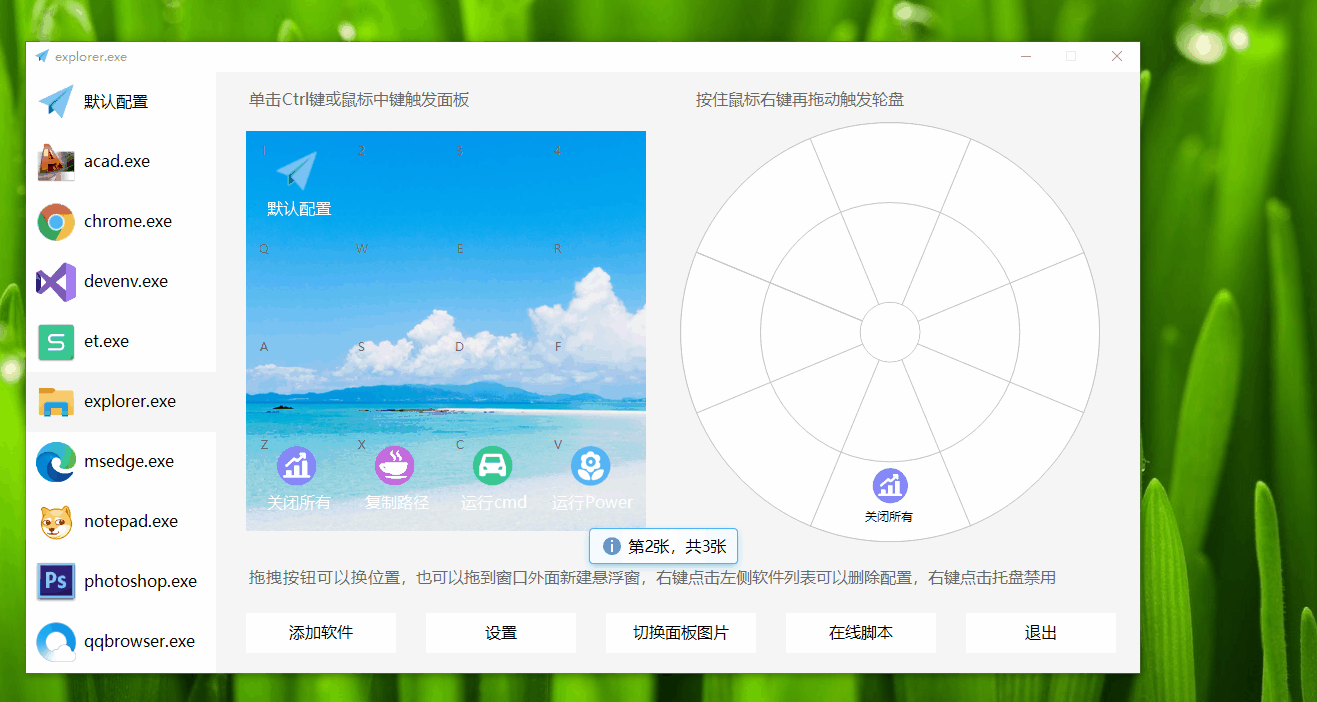Select et.exe label in the list
The height and width of the screenshot is (702, 1317).
pyautogui.click(x=106, y=341)
